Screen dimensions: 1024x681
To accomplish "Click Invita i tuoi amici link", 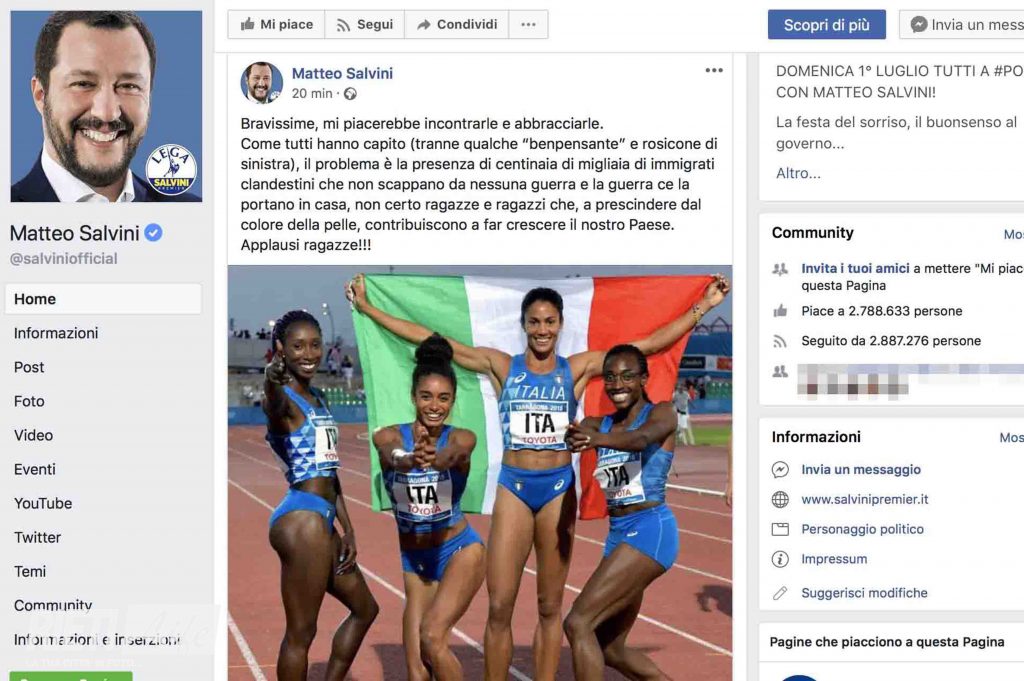I will (x=855, y=268).
